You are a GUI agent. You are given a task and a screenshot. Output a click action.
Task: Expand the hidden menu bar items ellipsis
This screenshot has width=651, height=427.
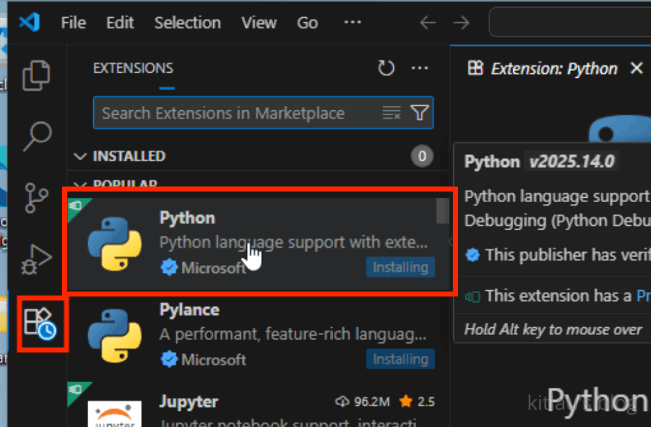(352, 22)
